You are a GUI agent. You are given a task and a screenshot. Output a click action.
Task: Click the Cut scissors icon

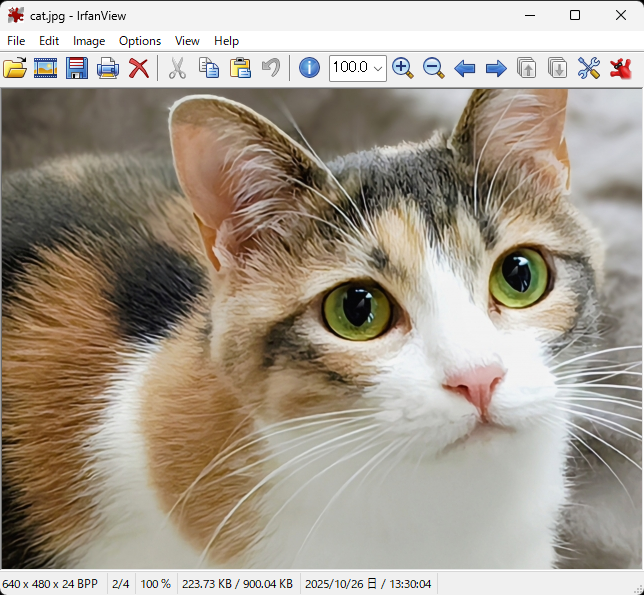177,68
